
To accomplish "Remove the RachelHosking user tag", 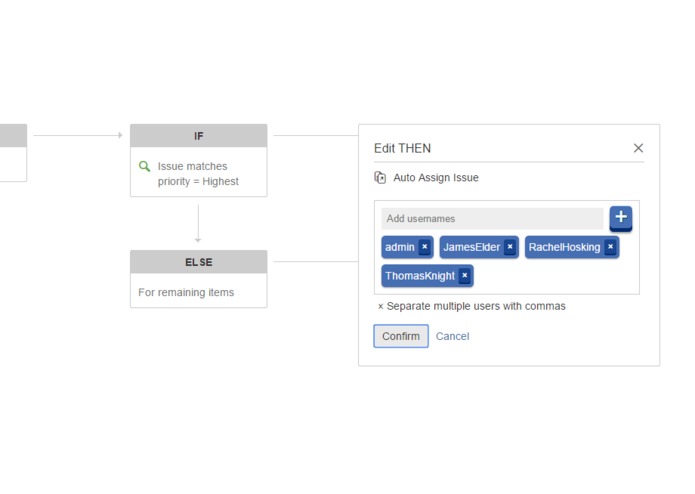I will [x=610, y=247].
